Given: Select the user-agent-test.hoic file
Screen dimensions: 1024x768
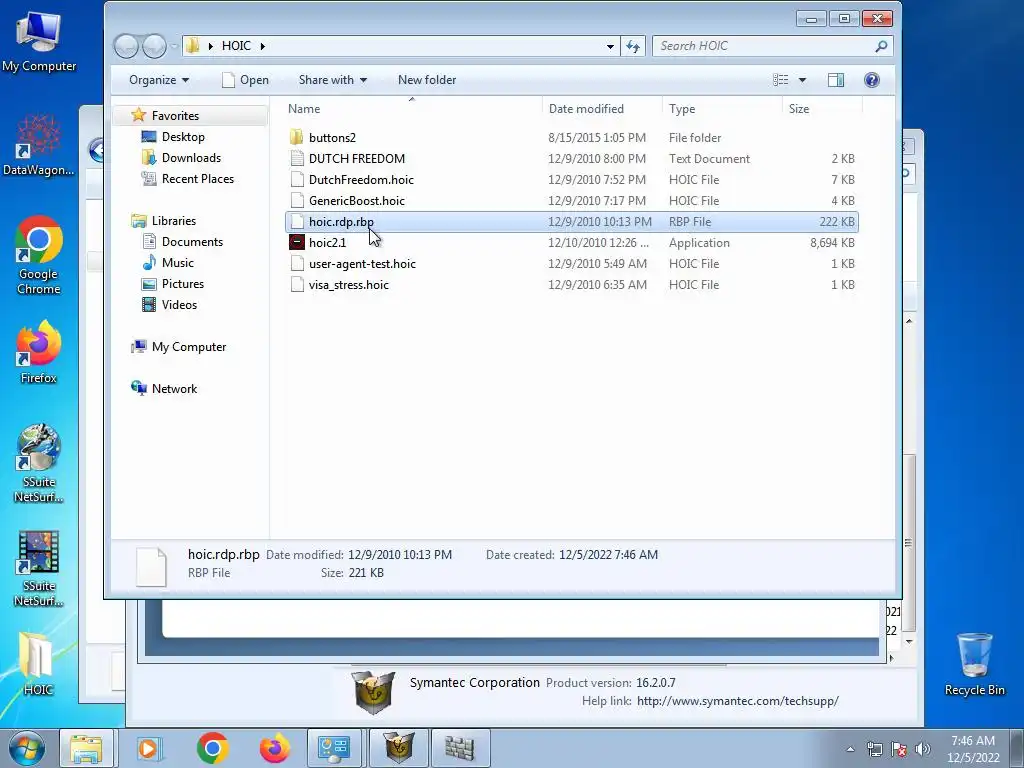Looking at the screenshot, I should 571,264.
